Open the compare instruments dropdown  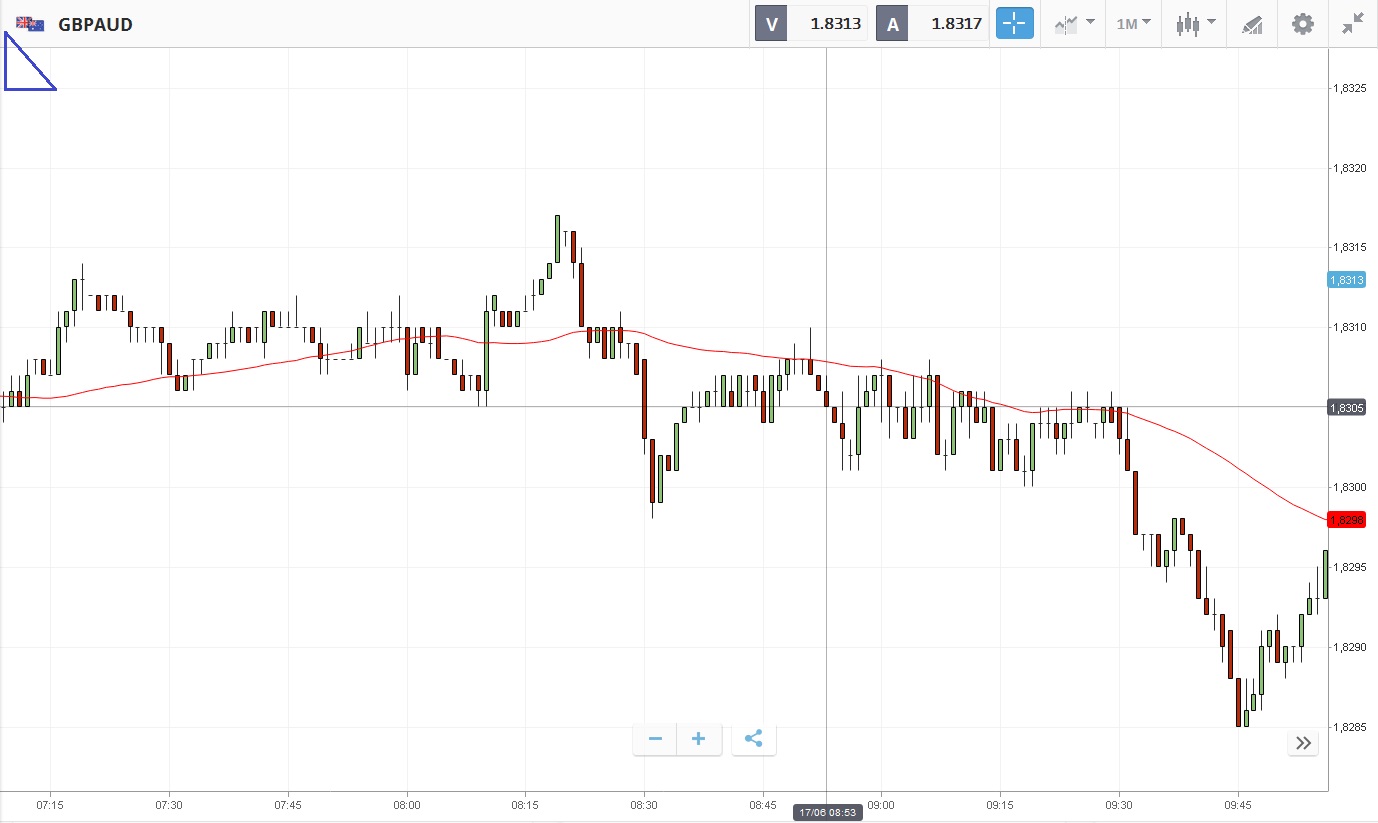pos(1075,24)
